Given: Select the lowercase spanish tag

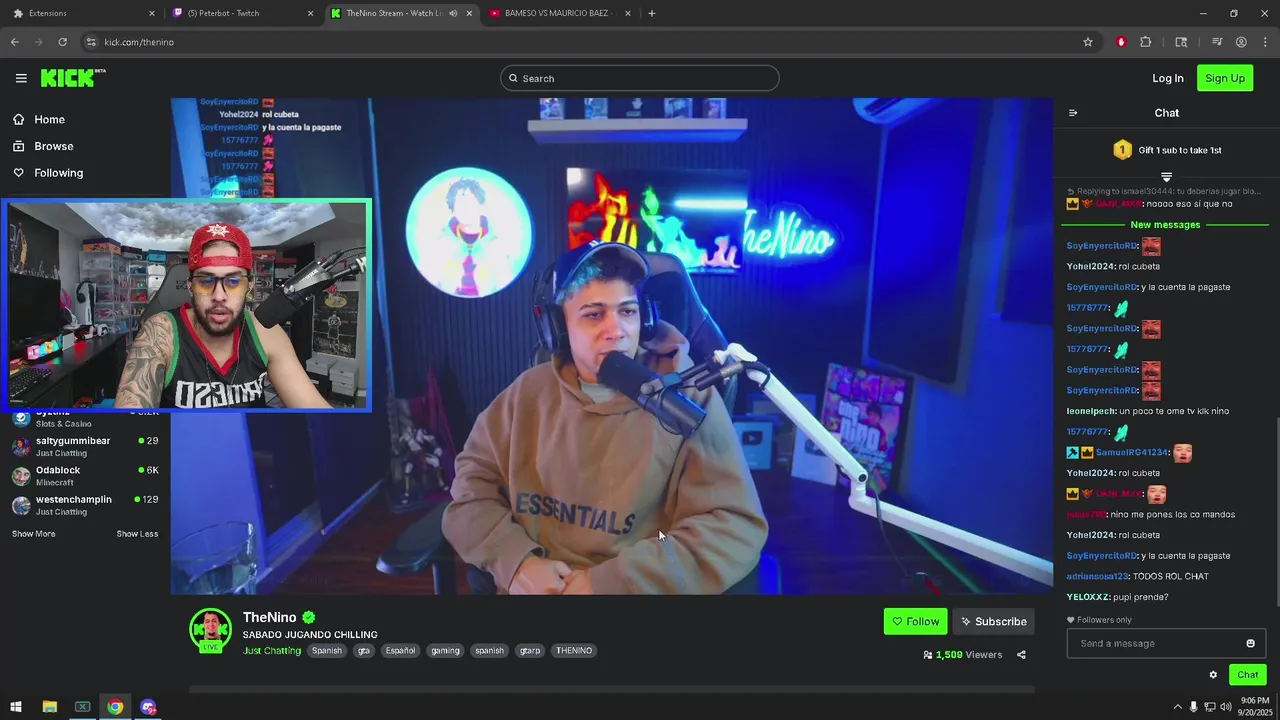Looking at the screenshot, I should point(490,651).
